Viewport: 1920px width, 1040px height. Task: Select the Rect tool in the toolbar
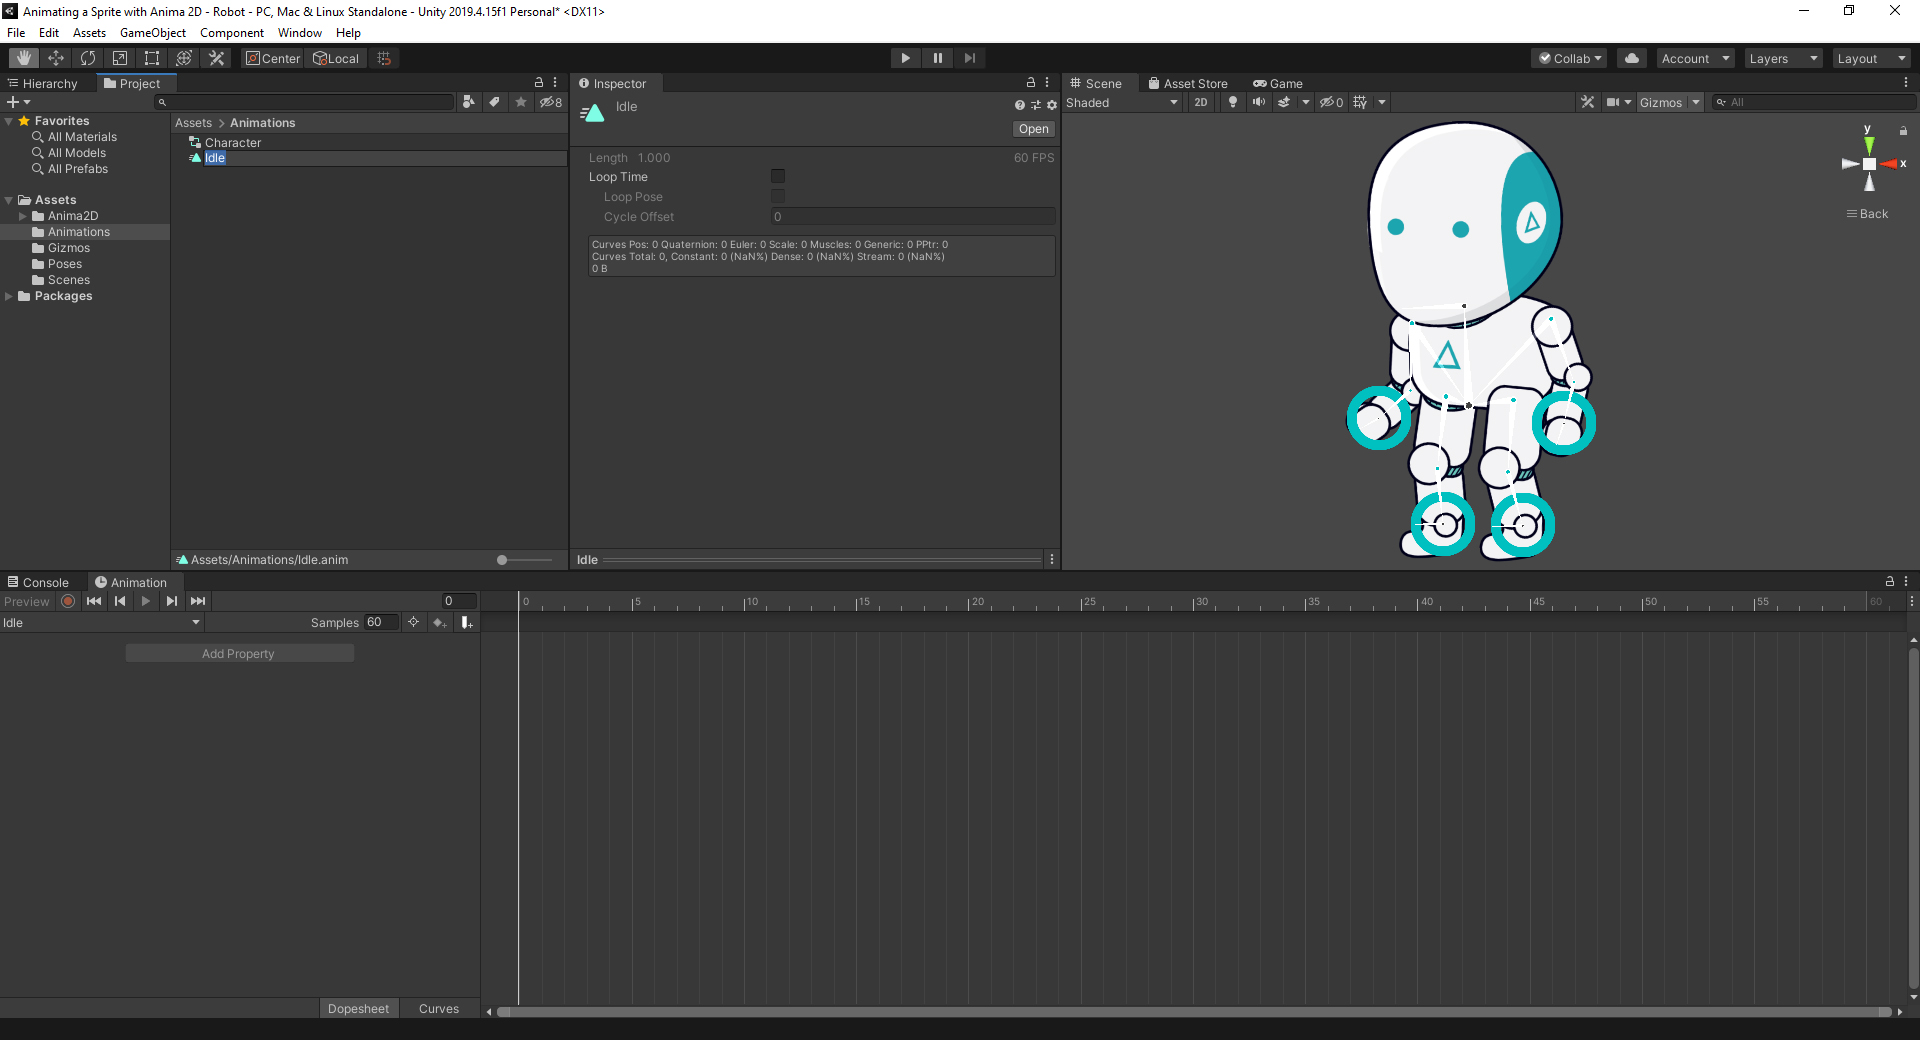(151, 58)
